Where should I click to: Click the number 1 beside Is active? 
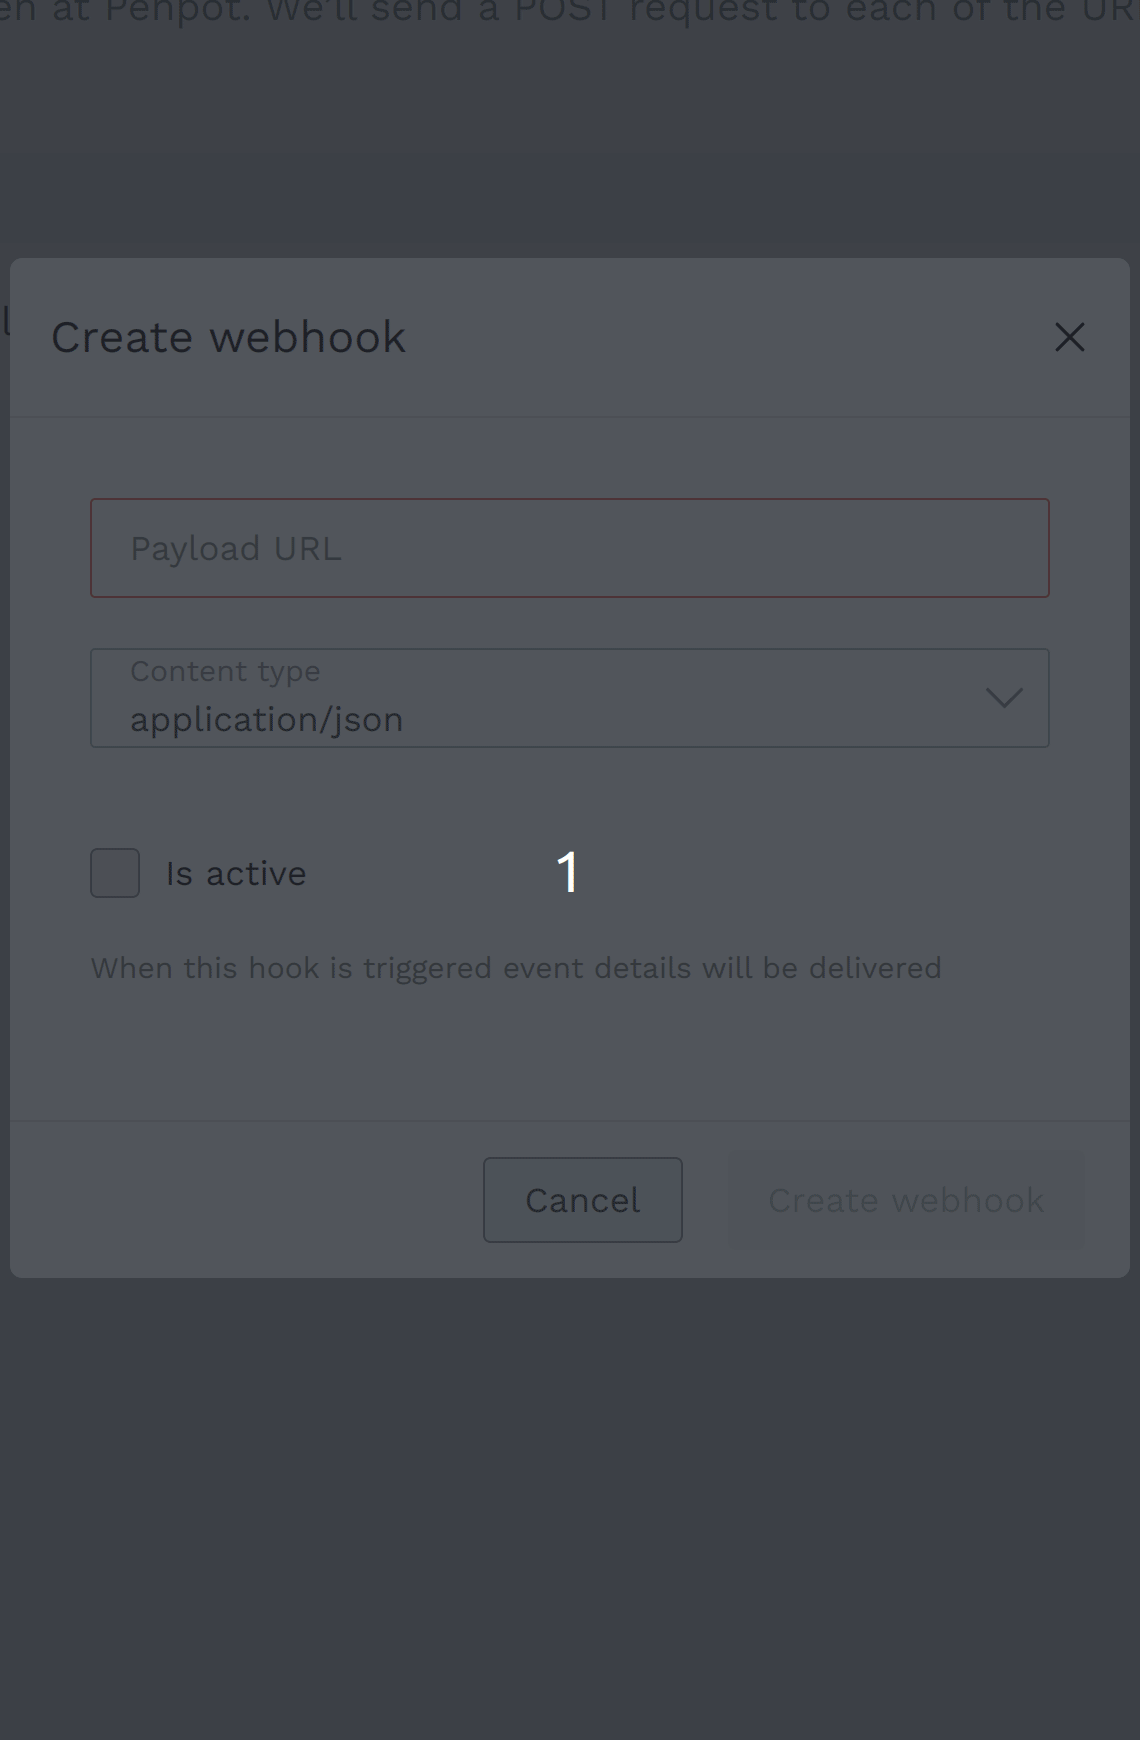click(568, 872)
